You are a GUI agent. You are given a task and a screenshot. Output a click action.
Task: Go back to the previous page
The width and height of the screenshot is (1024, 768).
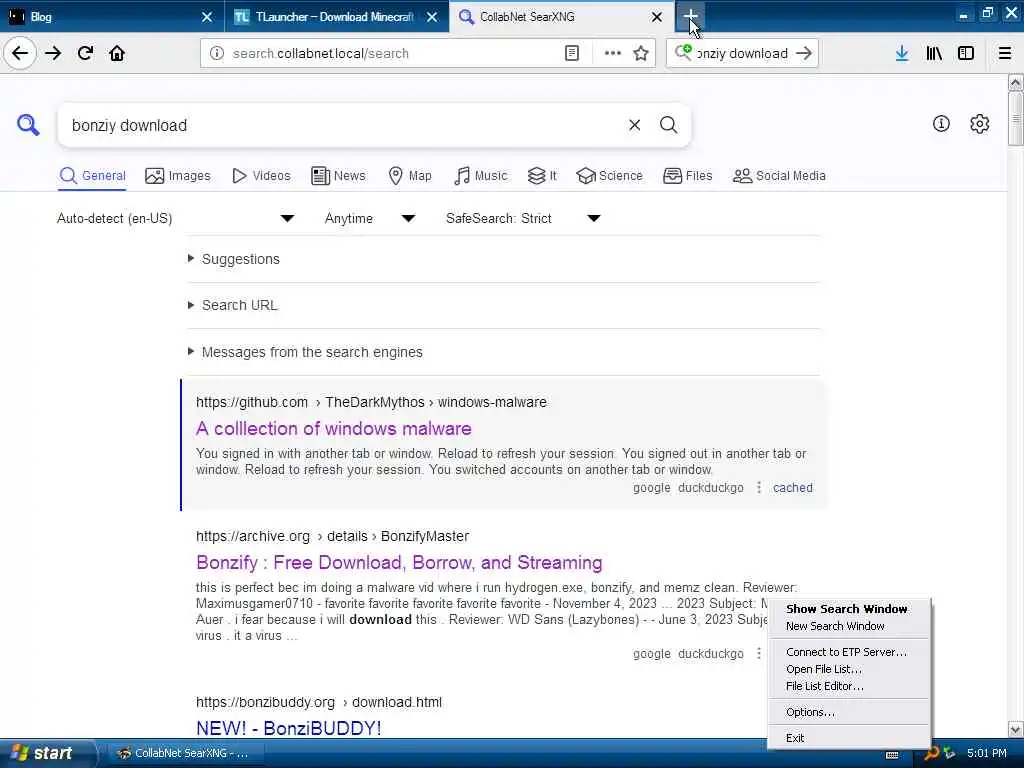click(x=20, y=53)
